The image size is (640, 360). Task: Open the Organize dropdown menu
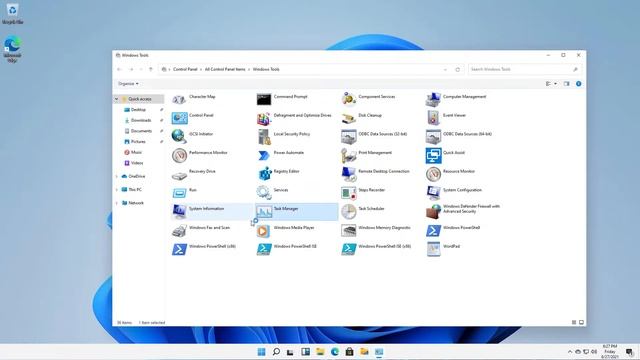[128, 84]
